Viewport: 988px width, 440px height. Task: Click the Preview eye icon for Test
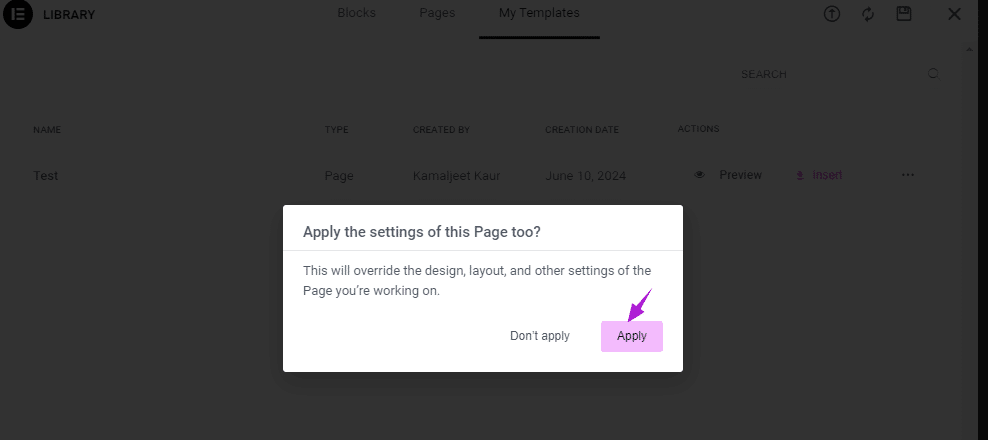(700, 175)
